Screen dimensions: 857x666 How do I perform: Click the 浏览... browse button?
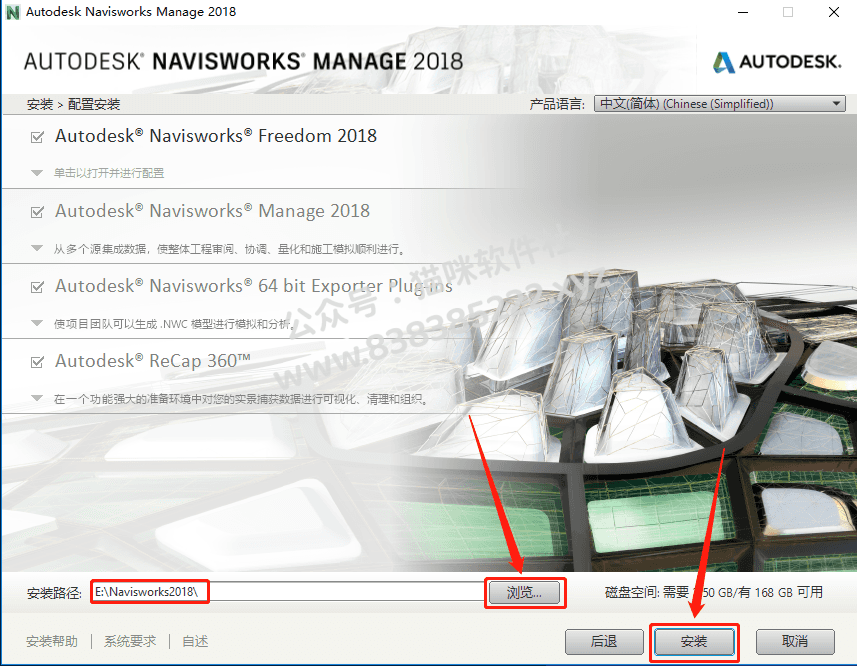click(524, 592)
